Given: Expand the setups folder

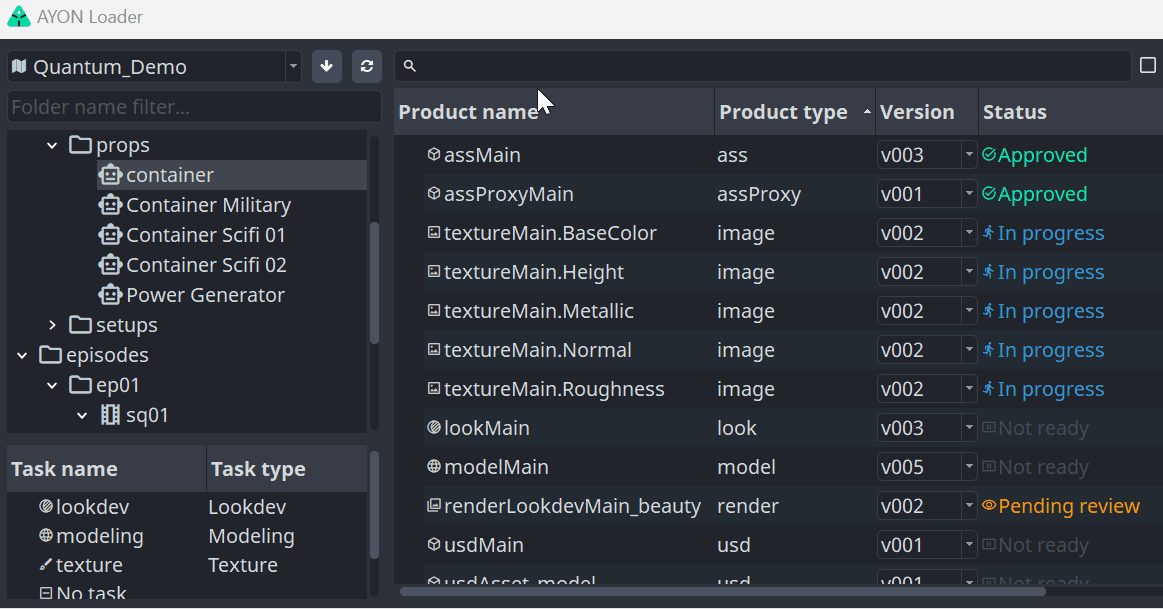Looking at the screenshot, I should (x=52, y=325).
